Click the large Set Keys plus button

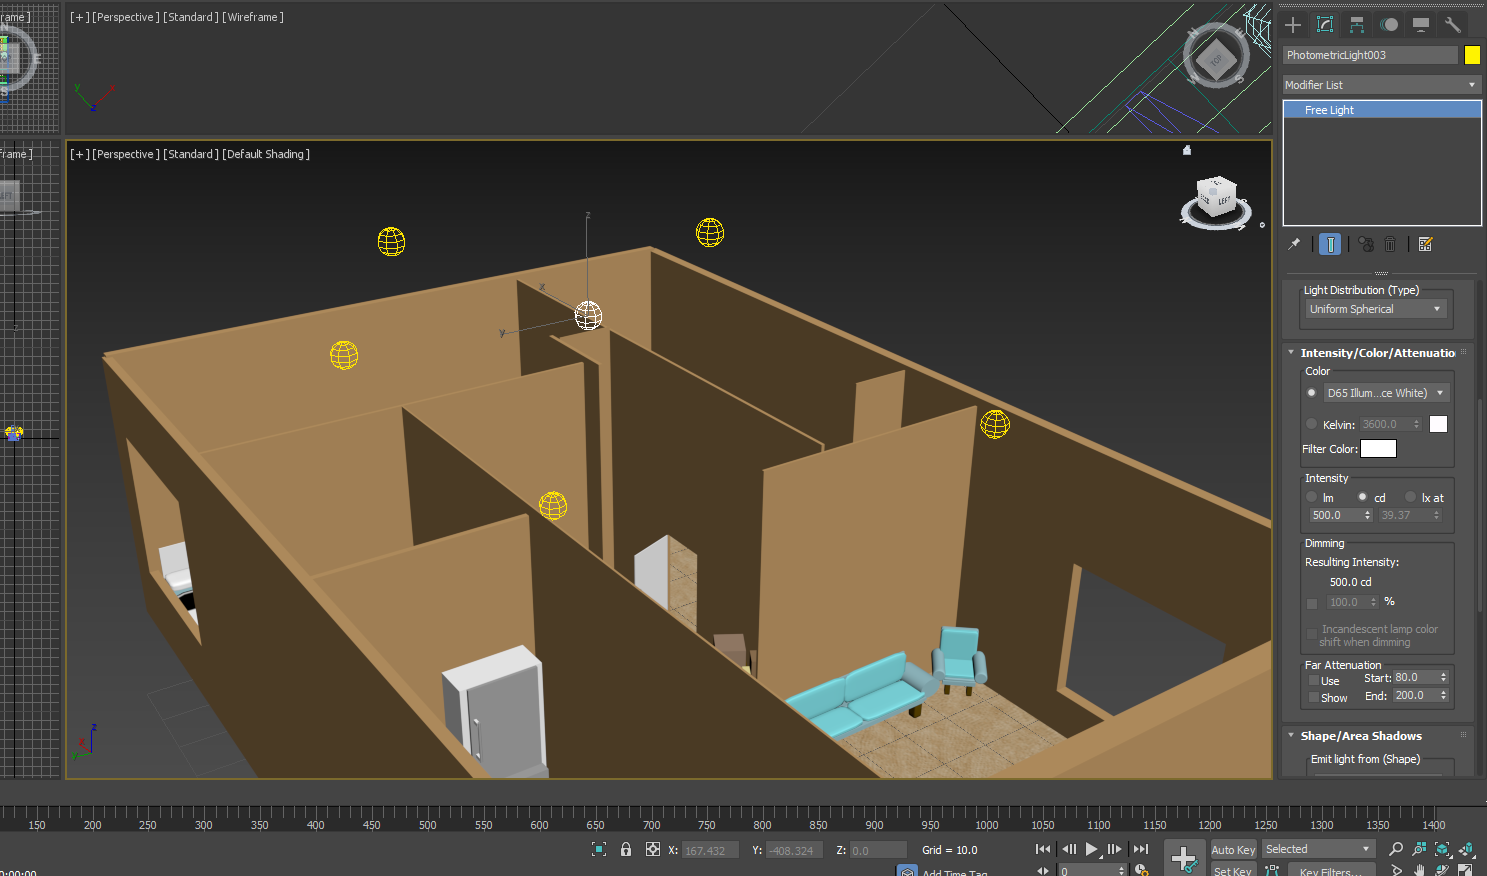1184,858
